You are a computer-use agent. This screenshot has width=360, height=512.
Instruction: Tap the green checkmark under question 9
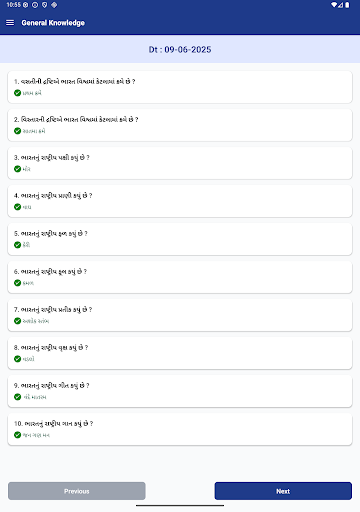click(x=18, y=397)
